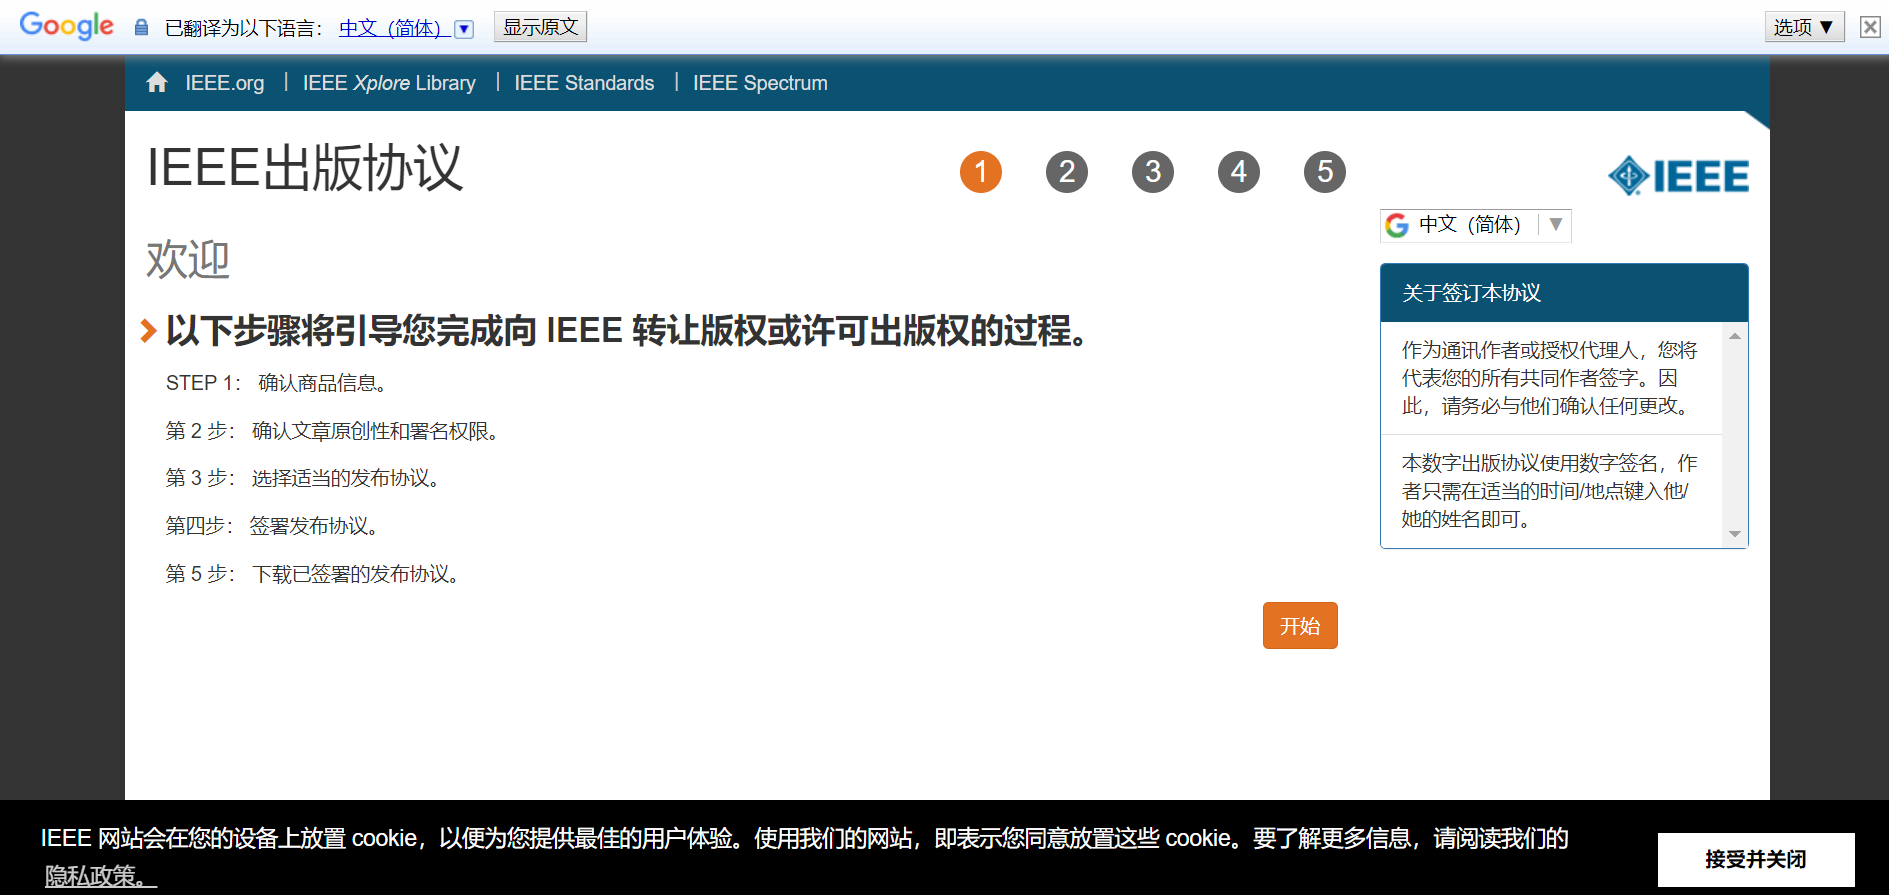1889x895 pixels.
Task: Click the paragraph starting 作为通讯作者或授权代理人
Action: click(1550, 378)
